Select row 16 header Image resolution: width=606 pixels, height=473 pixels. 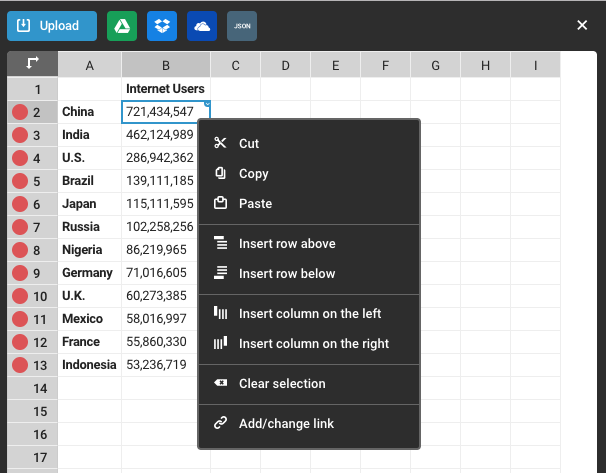[32, 434]
